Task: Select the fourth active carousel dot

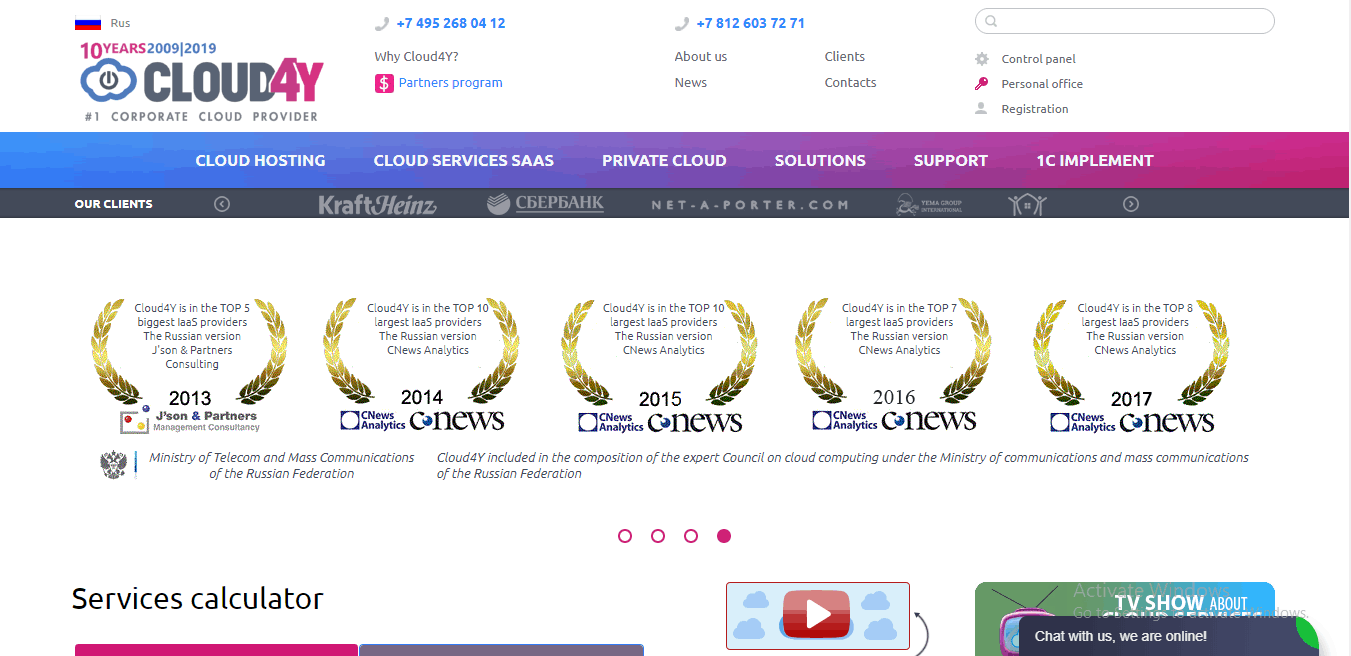Action: pos(724,536)
